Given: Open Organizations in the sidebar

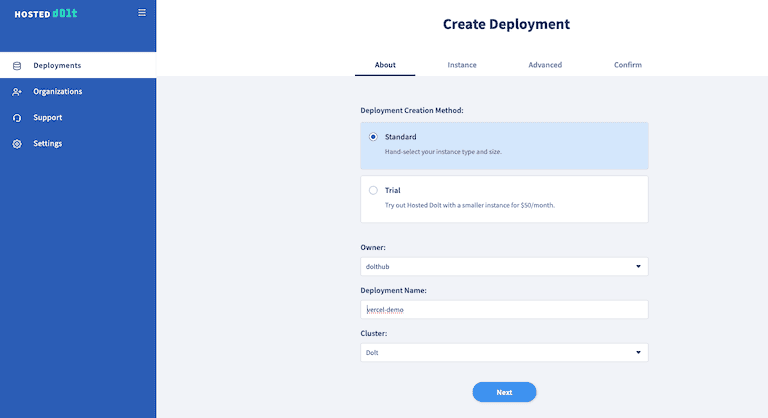Looking at the screenshot, I should coord(58,92).
